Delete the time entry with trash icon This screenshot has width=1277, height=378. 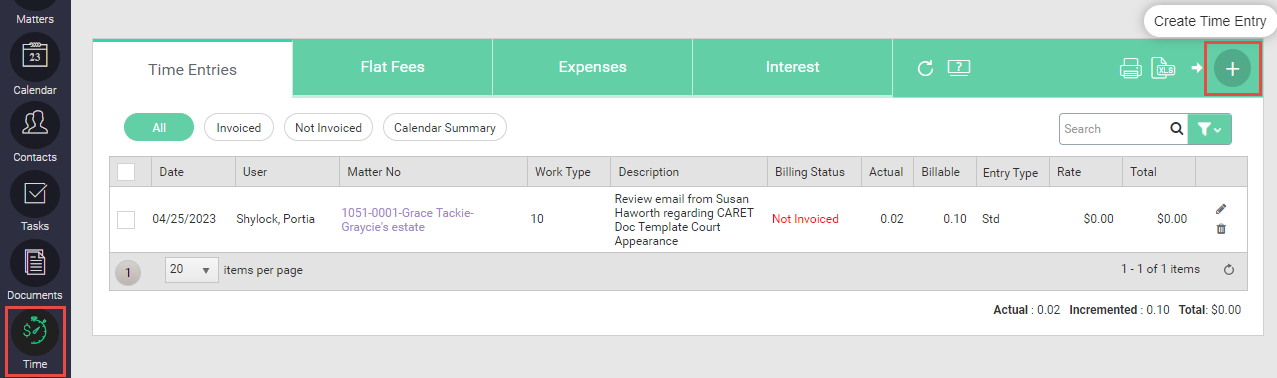1221,229
